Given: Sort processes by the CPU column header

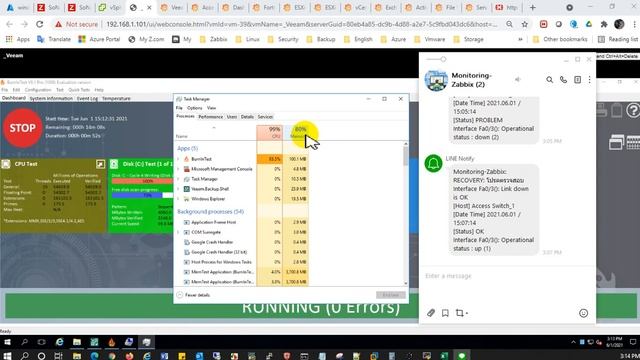Looking at the screenshot, I should (x=269, y=133).
